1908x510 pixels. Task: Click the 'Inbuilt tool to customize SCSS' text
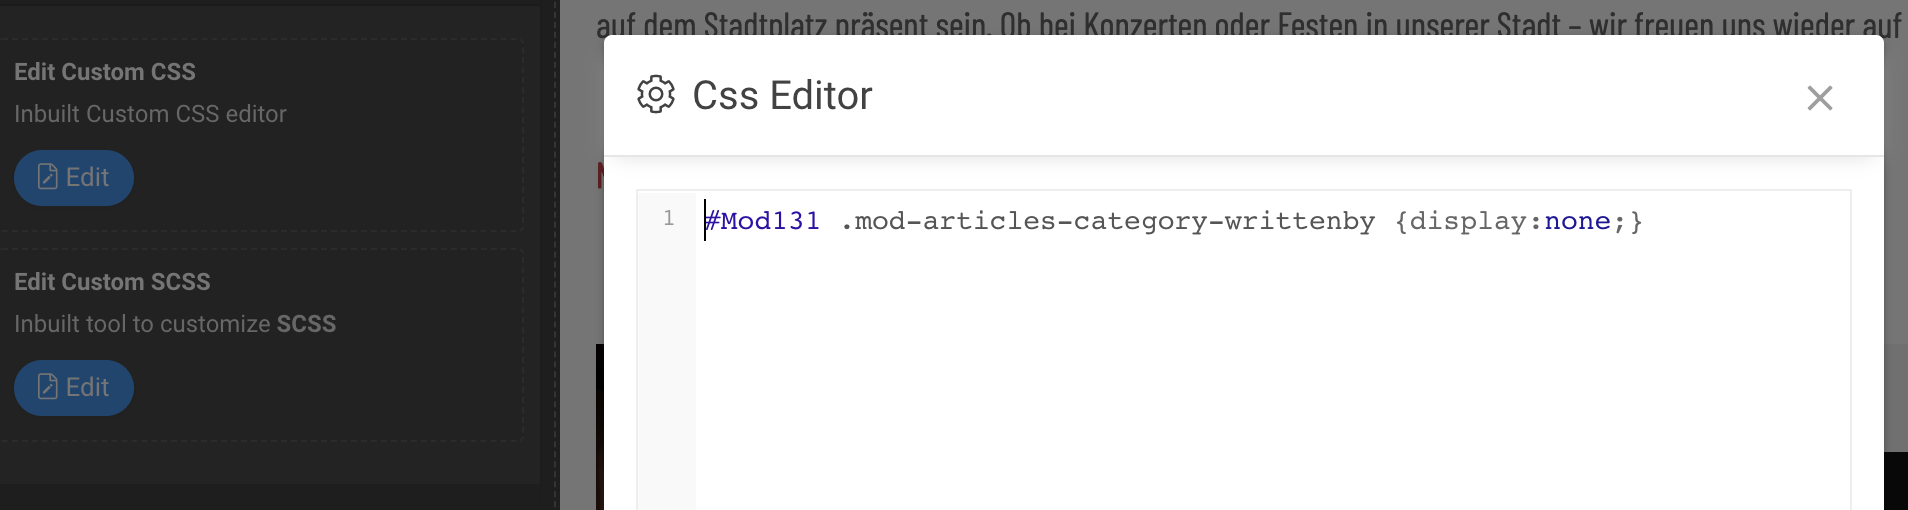(x=175, y=324)
